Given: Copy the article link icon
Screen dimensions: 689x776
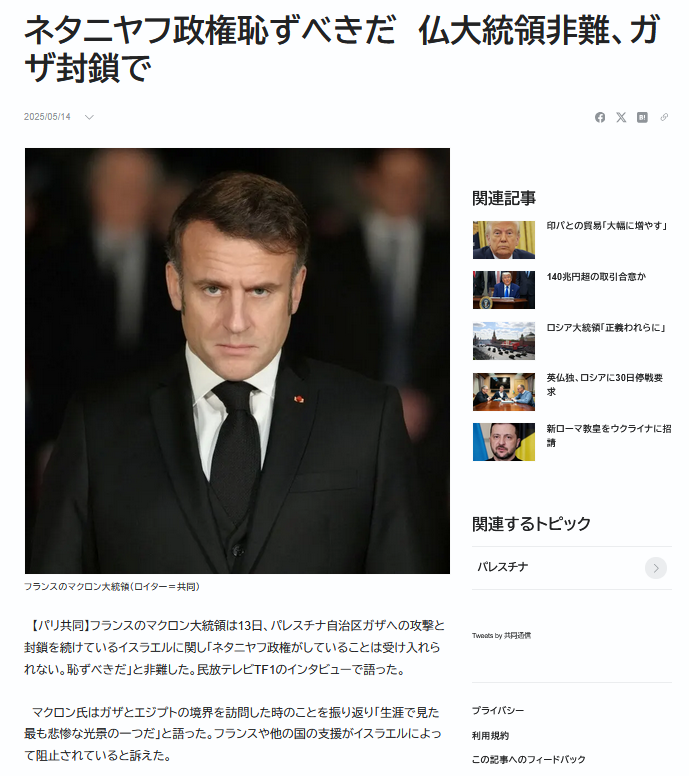Looking at the screenshot, I should click(664, 117).
